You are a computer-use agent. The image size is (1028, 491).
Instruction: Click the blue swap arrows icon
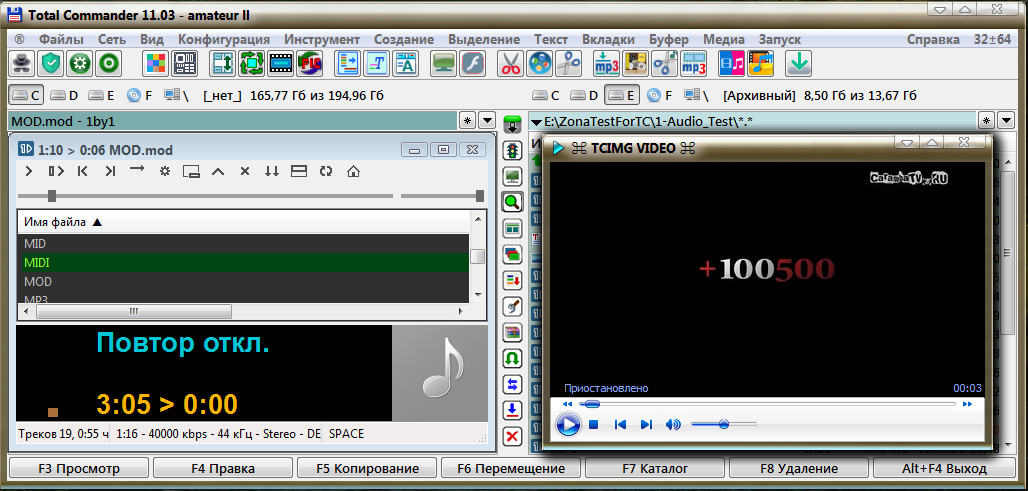(512, 384)
